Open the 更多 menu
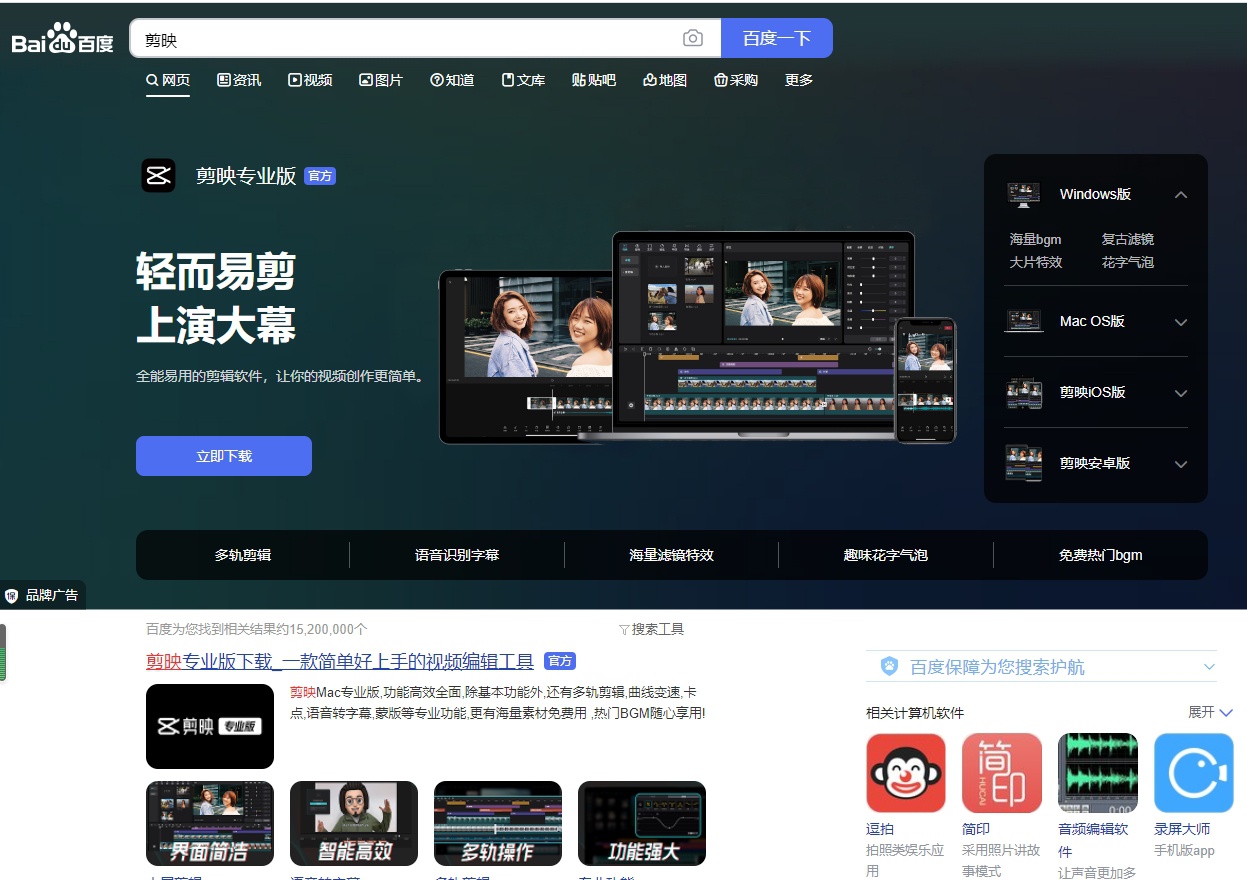 pyautogui.click(x=799, y=80)
